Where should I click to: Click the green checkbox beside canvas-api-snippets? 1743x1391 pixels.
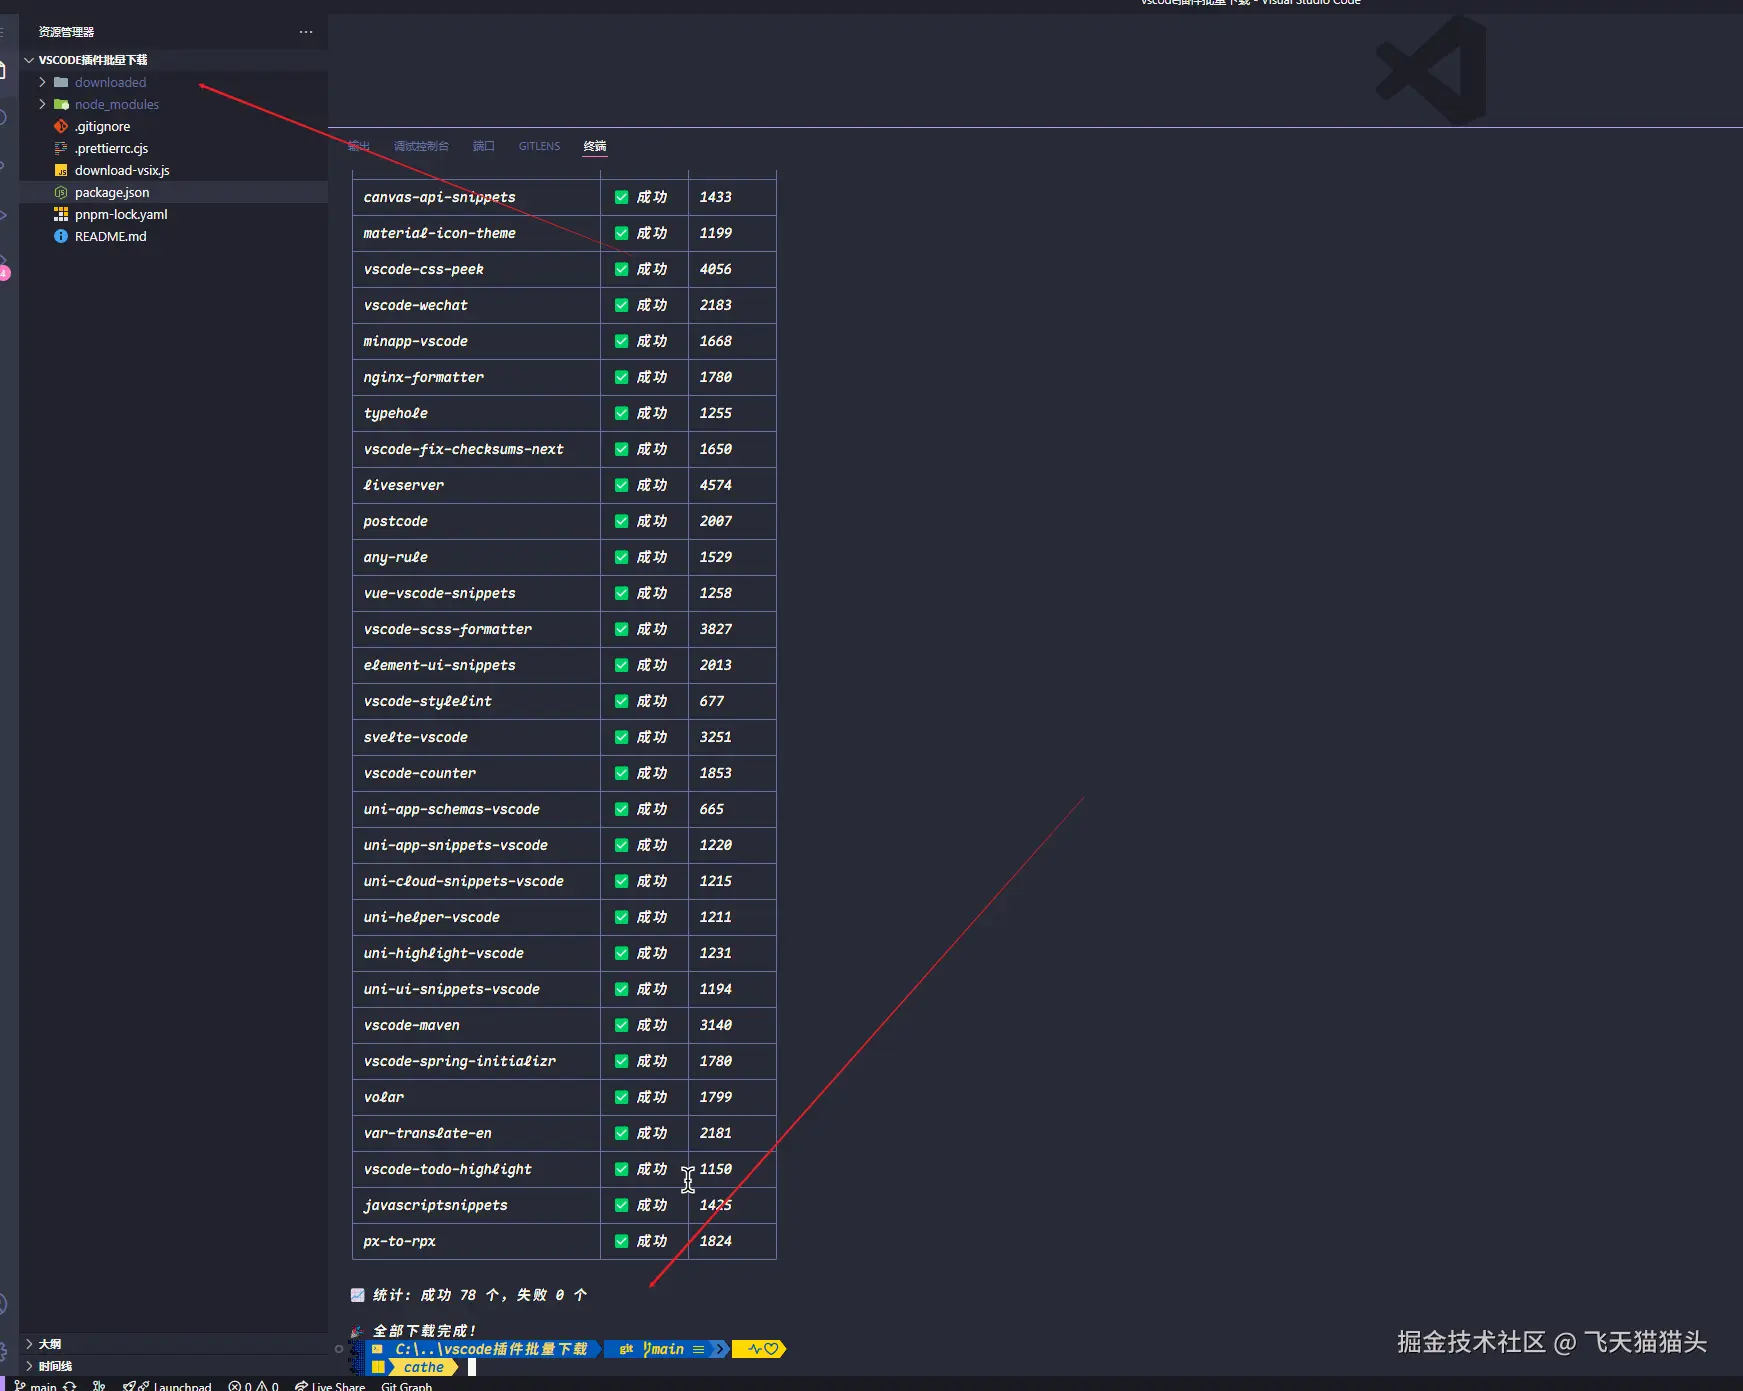click(x=621, y=197)
